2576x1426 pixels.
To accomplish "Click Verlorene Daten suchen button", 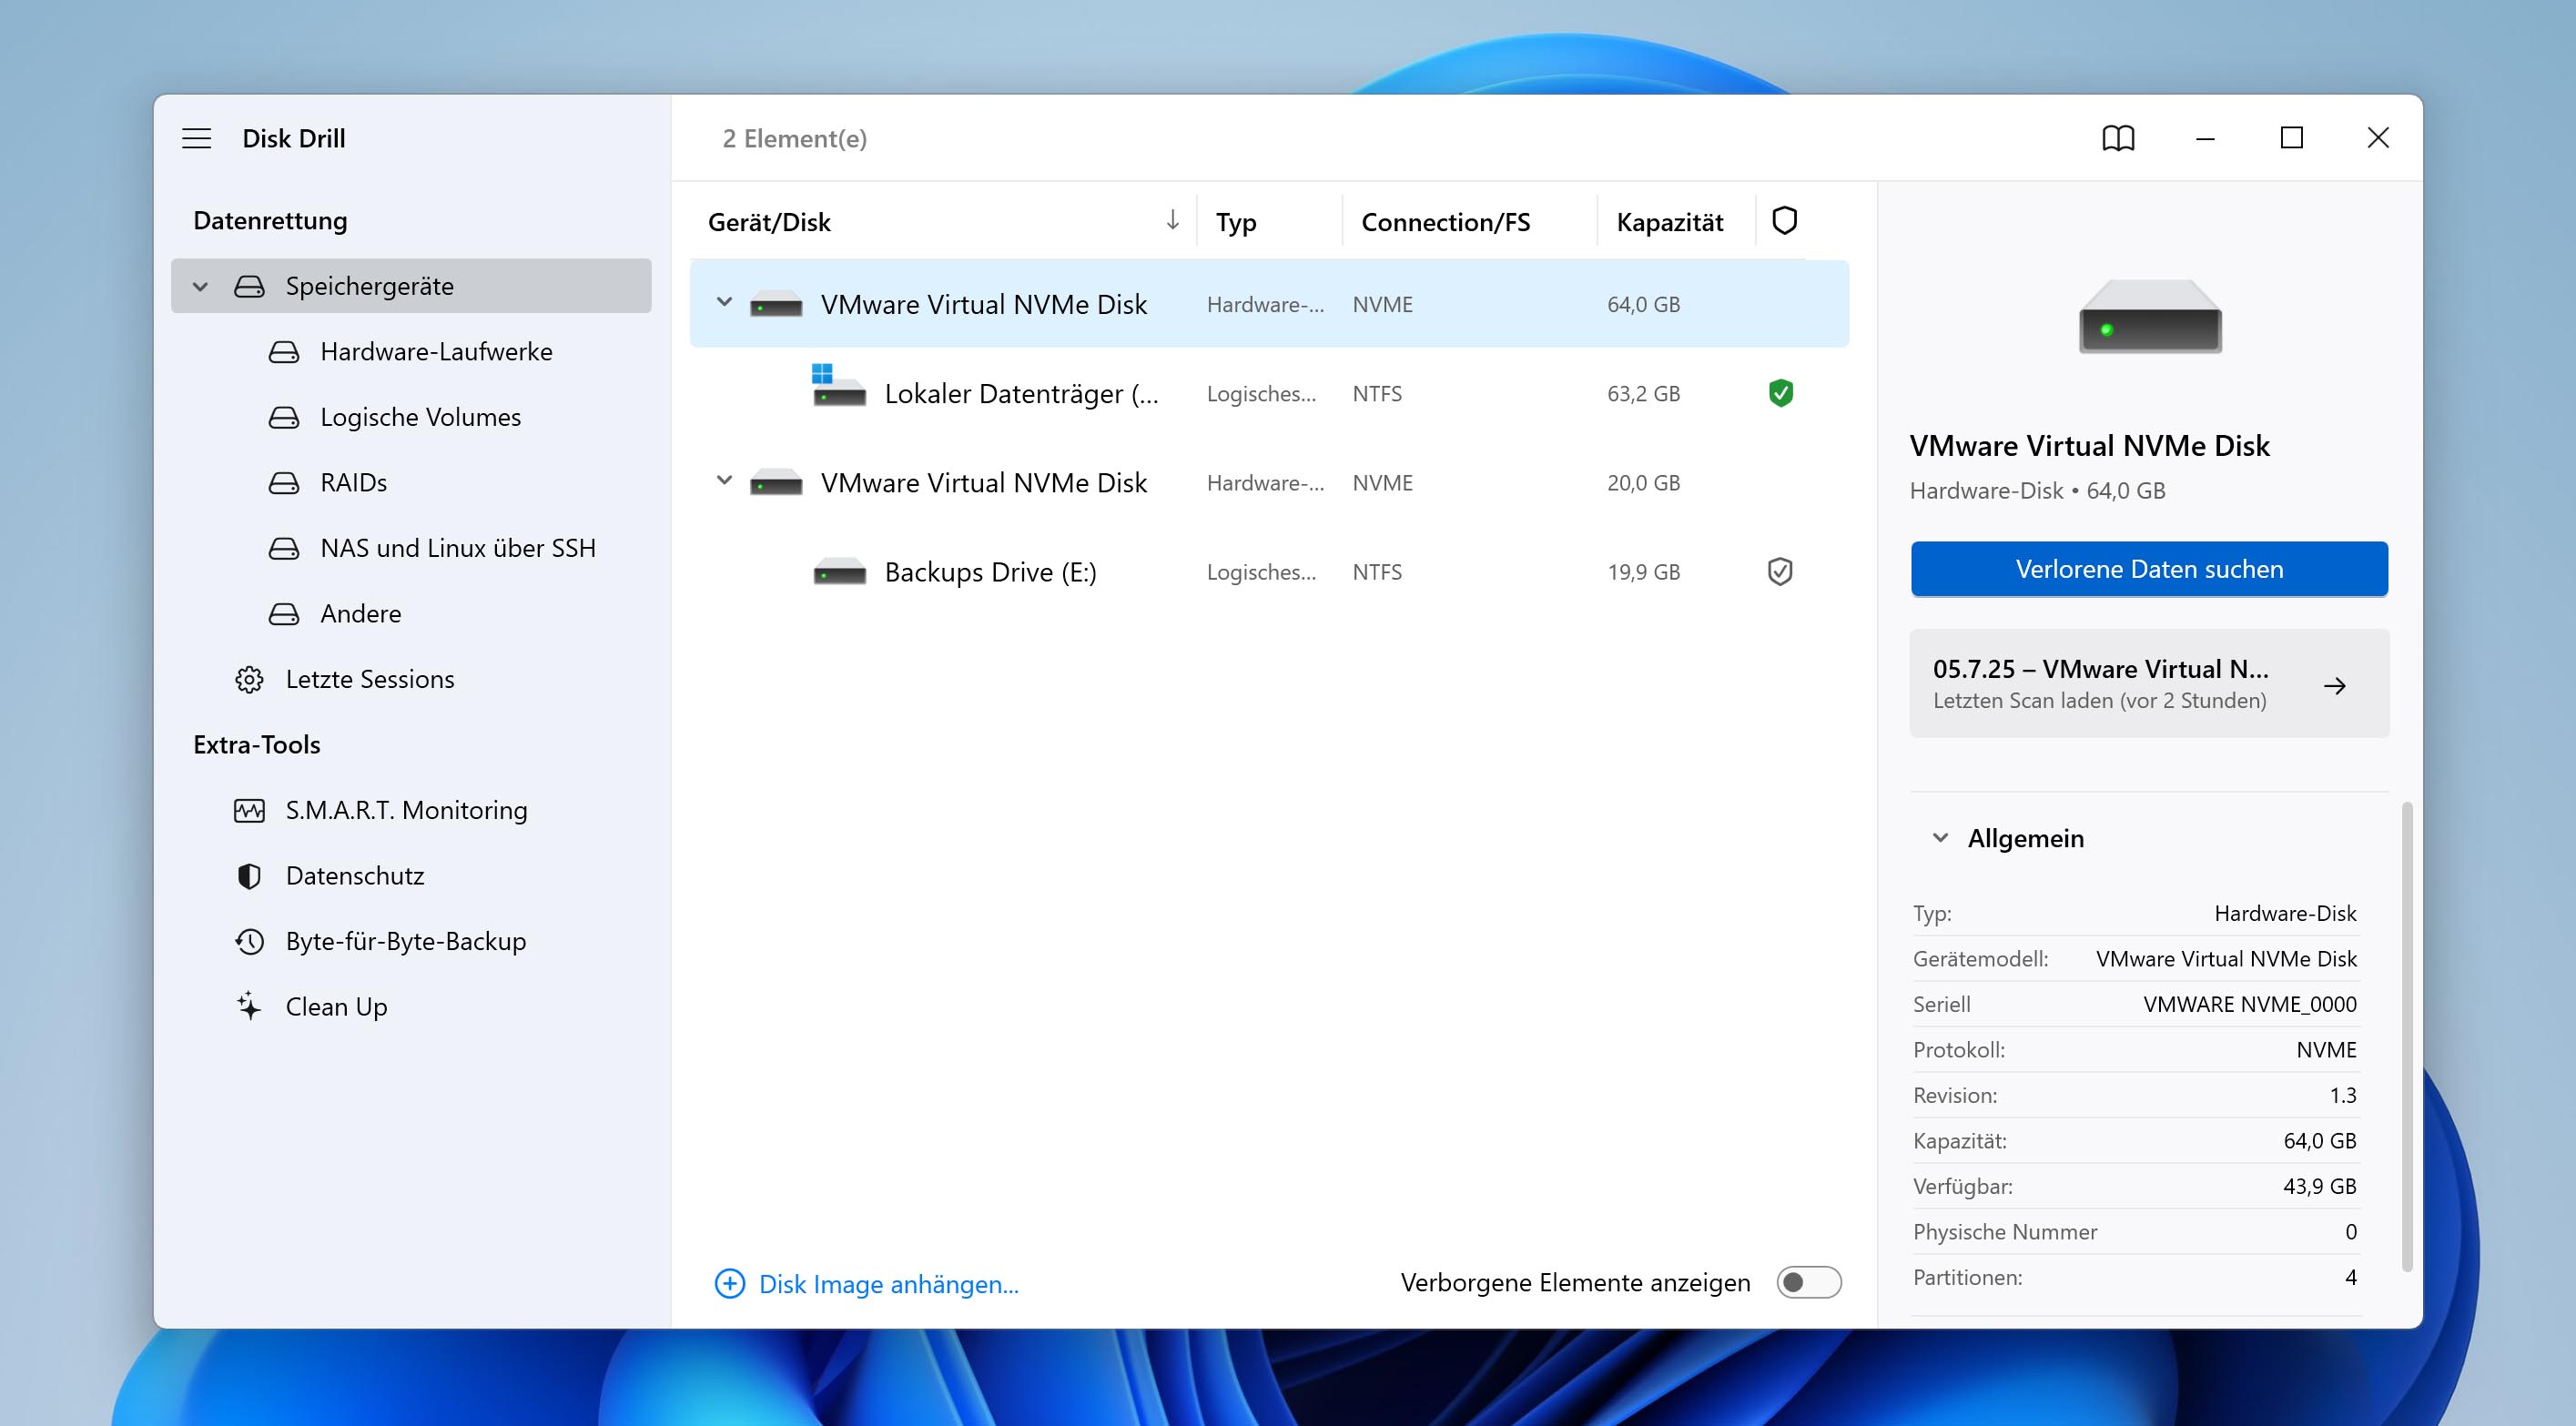I will pos(2149,569).
